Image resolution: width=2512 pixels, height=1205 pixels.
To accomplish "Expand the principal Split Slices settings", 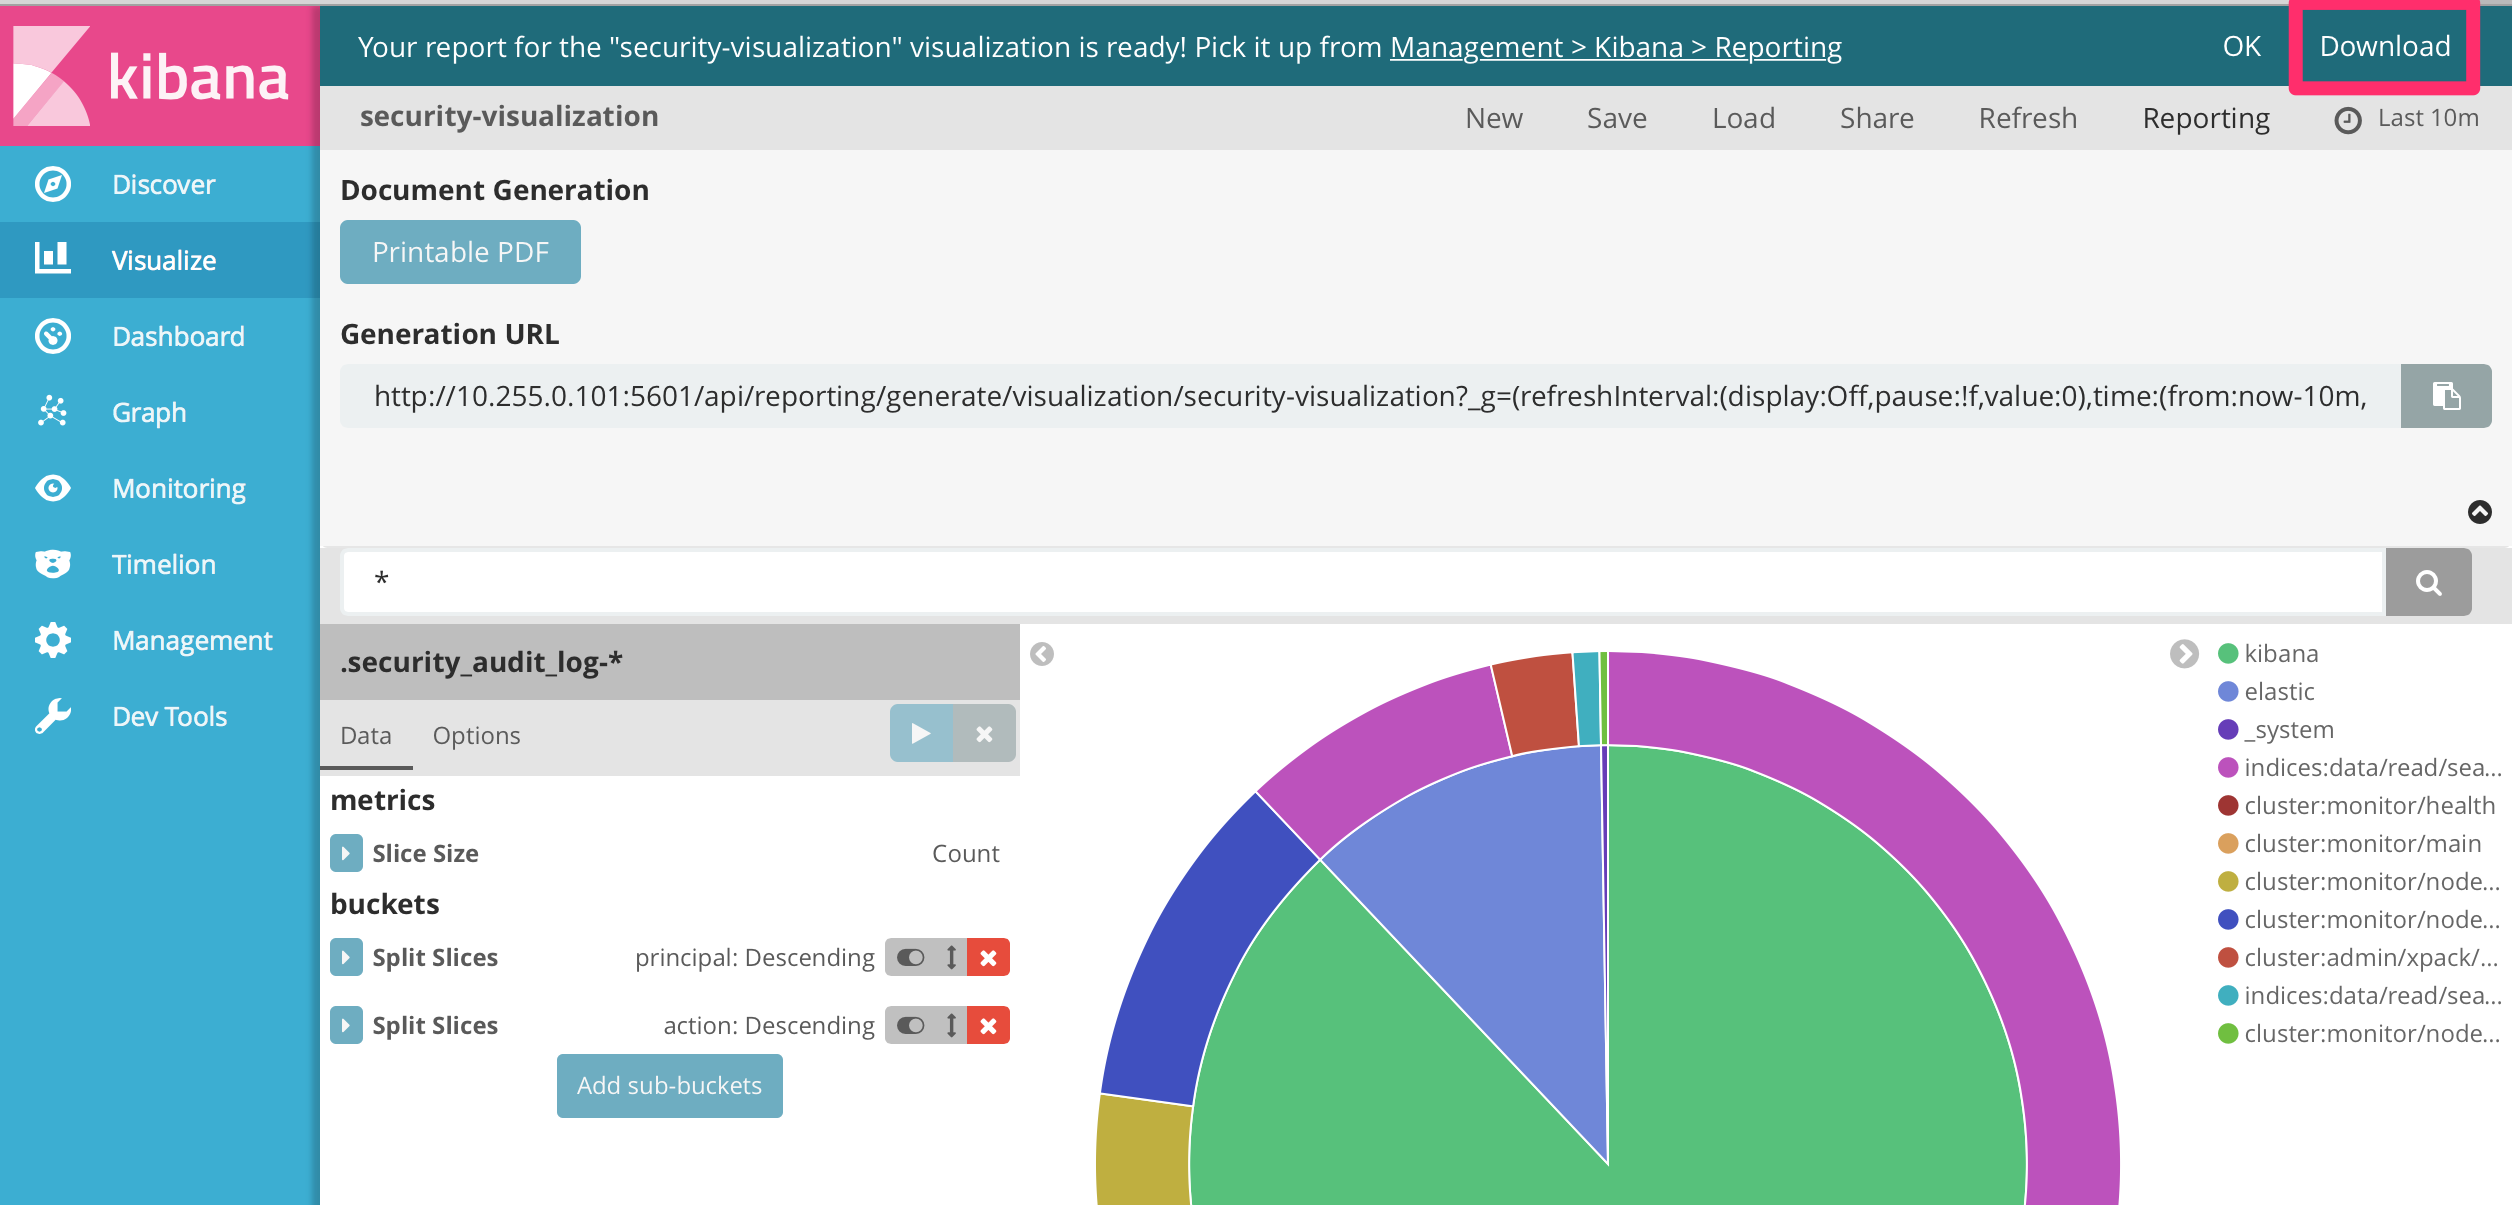I will pos(346,957).
